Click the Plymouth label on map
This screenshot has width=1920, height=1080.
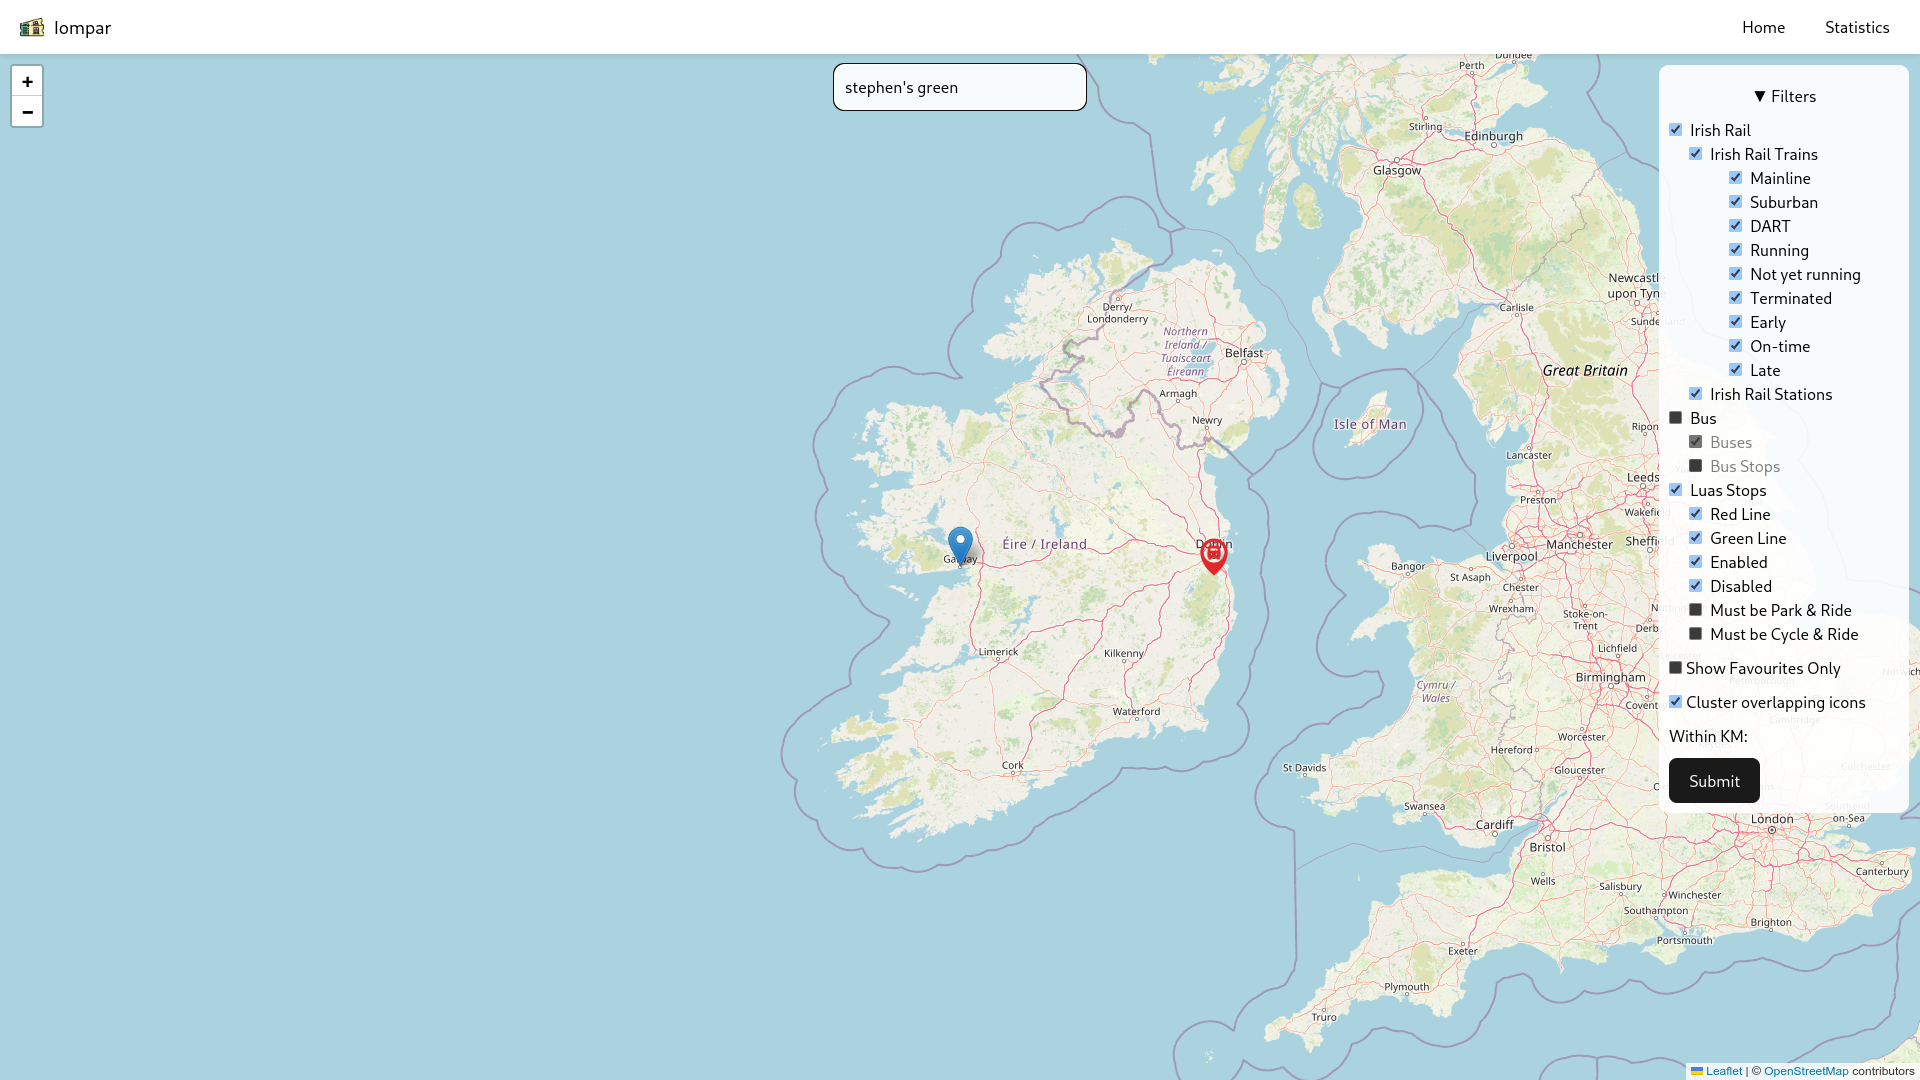click(1407, 987)
